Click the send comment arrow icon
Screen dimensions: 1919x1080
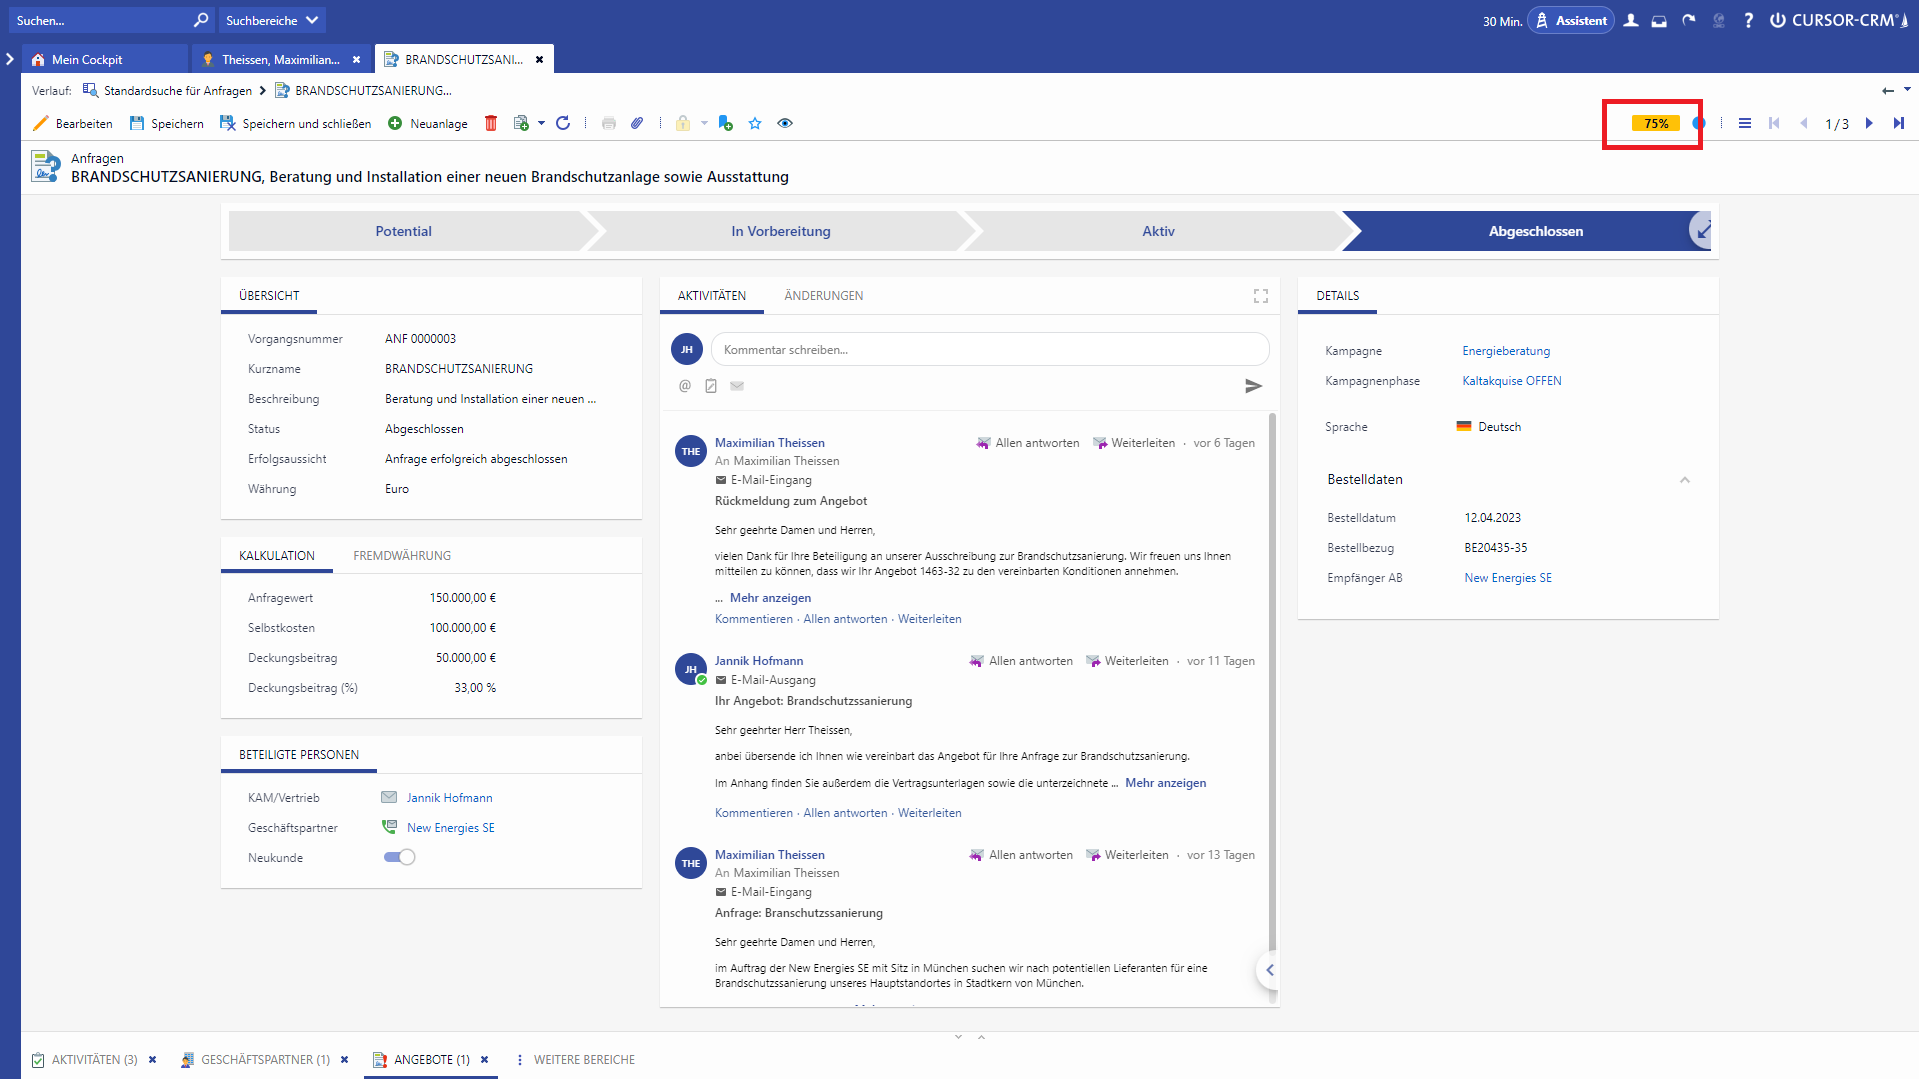(1253, 386)
